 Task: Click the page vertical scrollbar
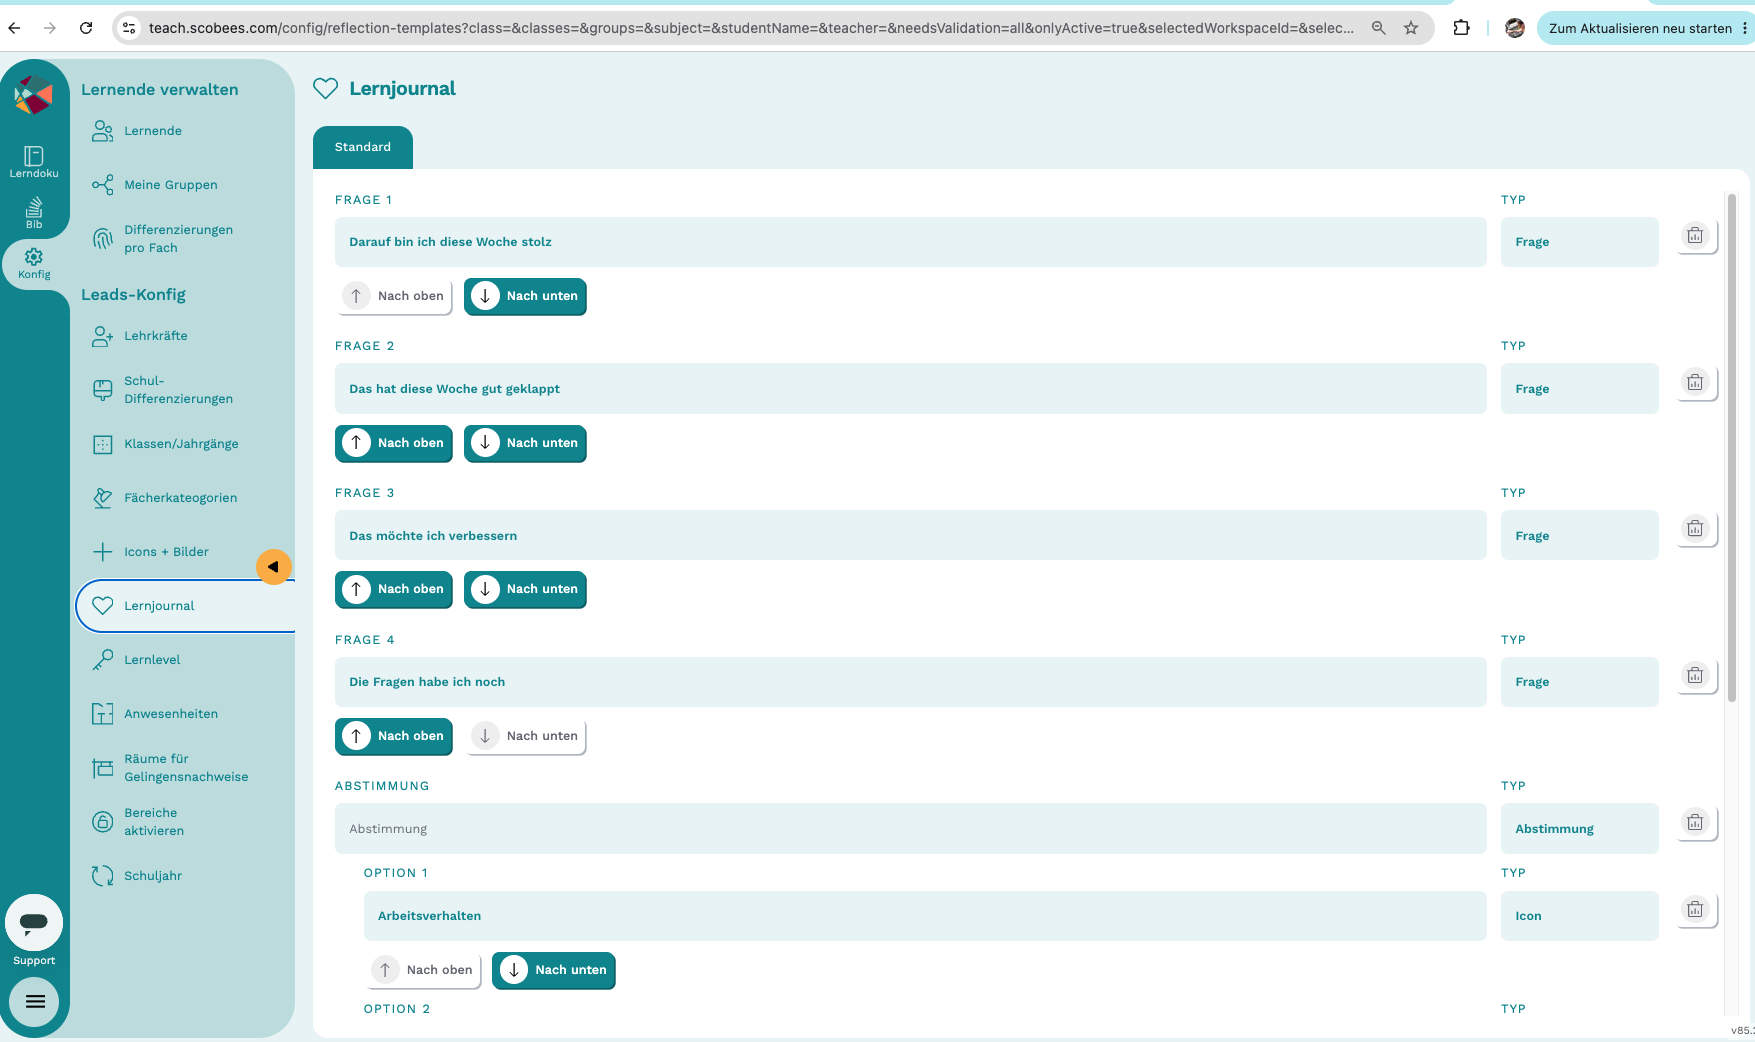(1732, 448)
